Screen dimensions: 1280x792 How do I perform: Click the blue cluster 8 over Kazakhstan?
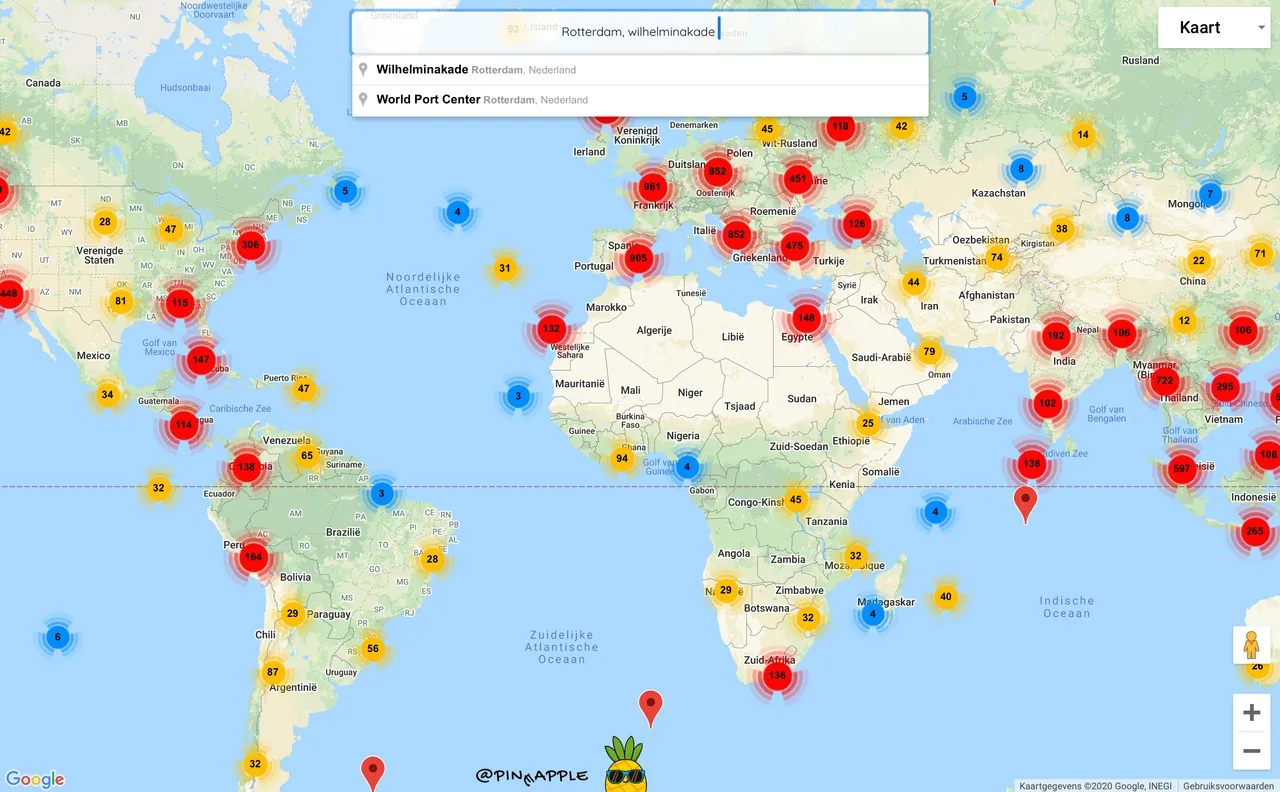tap(1021, 169)
